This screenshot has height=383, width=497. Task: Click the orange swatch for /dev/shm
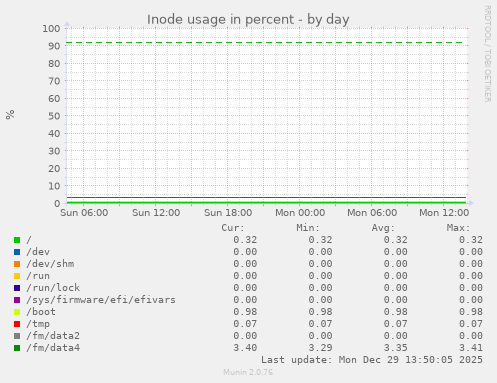click(17, 264)
